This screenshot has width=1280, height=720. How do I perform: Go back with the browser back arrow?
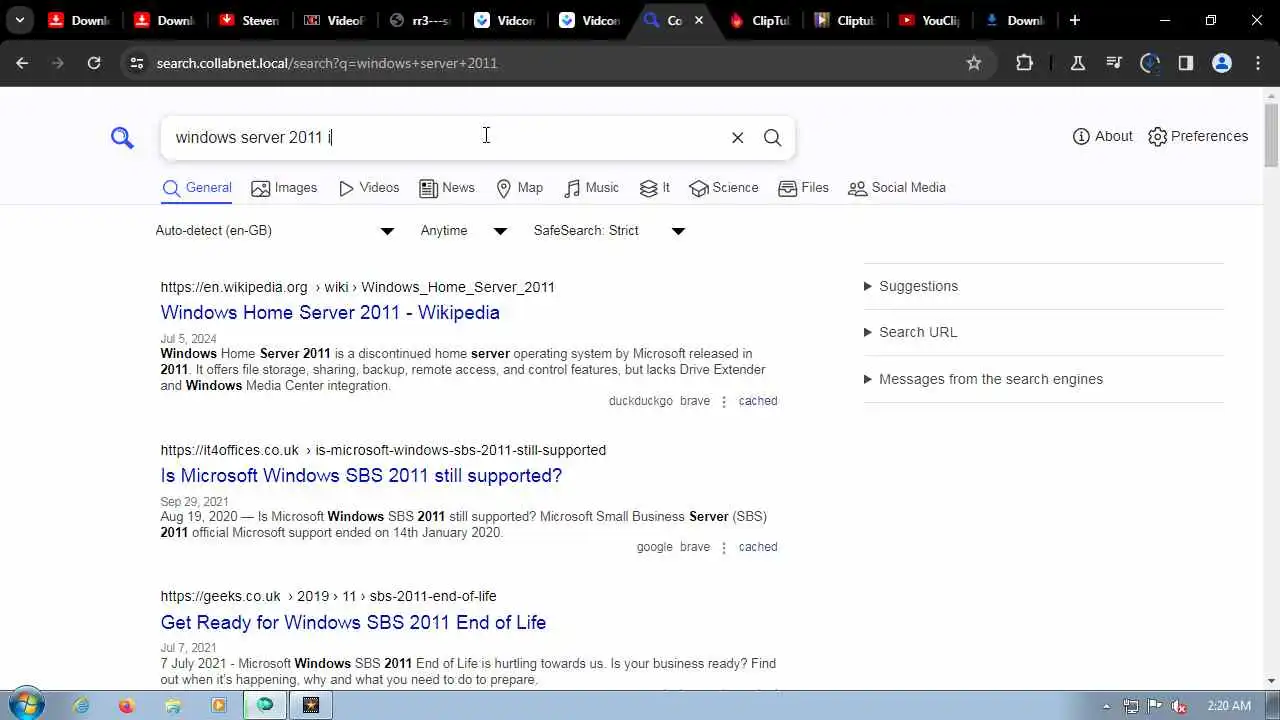pyautogui.click(x=22, y=63)
